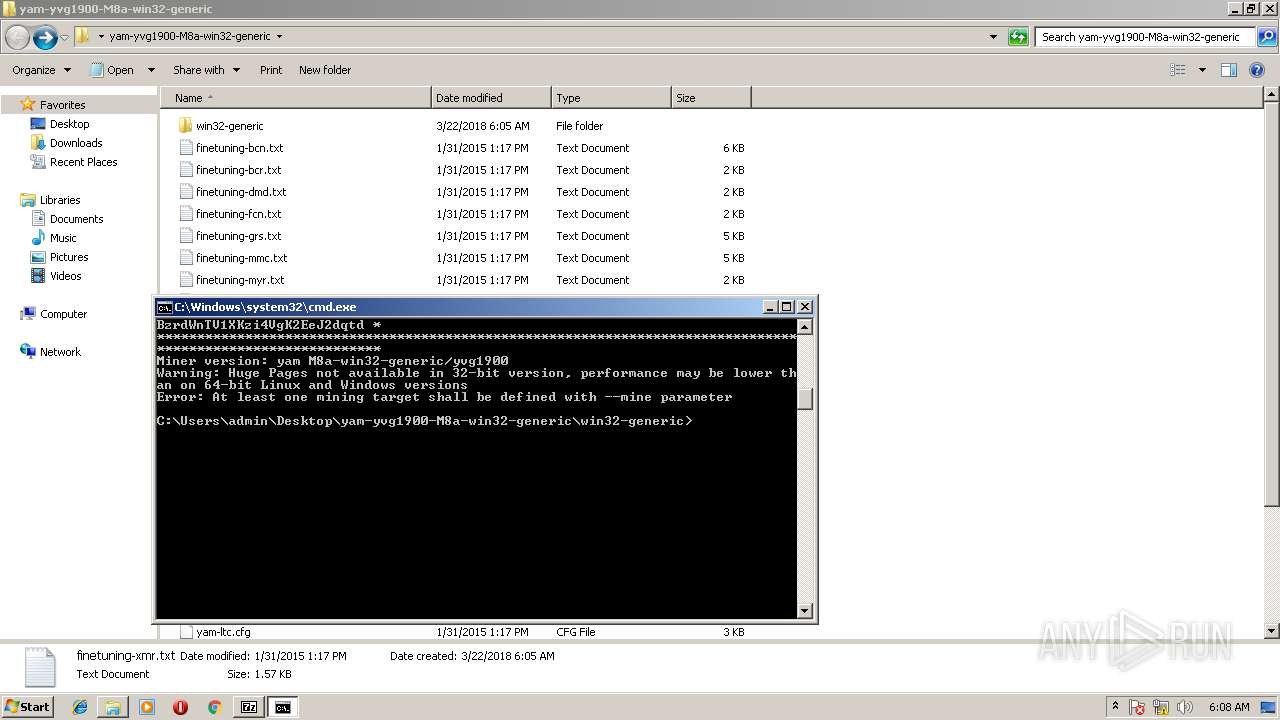
Task: Select the finetuning-grs.txt file
Action: [238, 236]
